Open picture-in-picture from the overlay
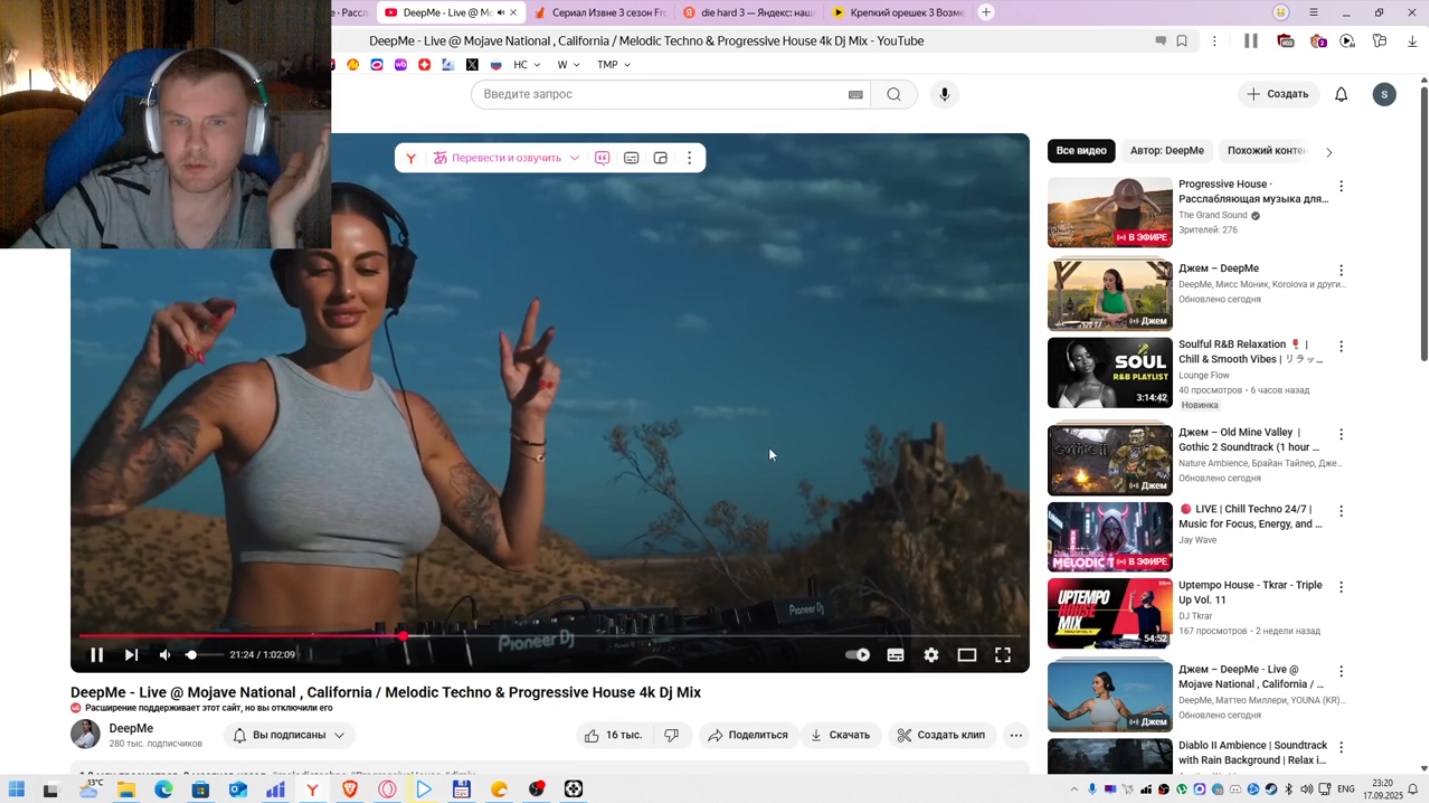Image resolution: width=1429 pixels, height=803 pixels. point(660,158)
